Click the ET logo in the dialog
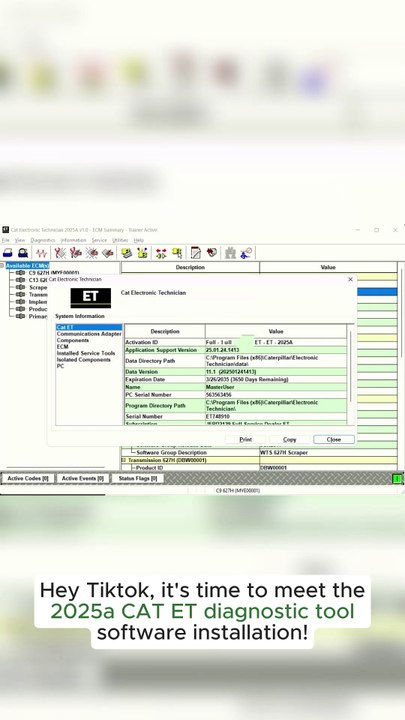Viewport: 405px width, 720px height. [x=90, y=297]
